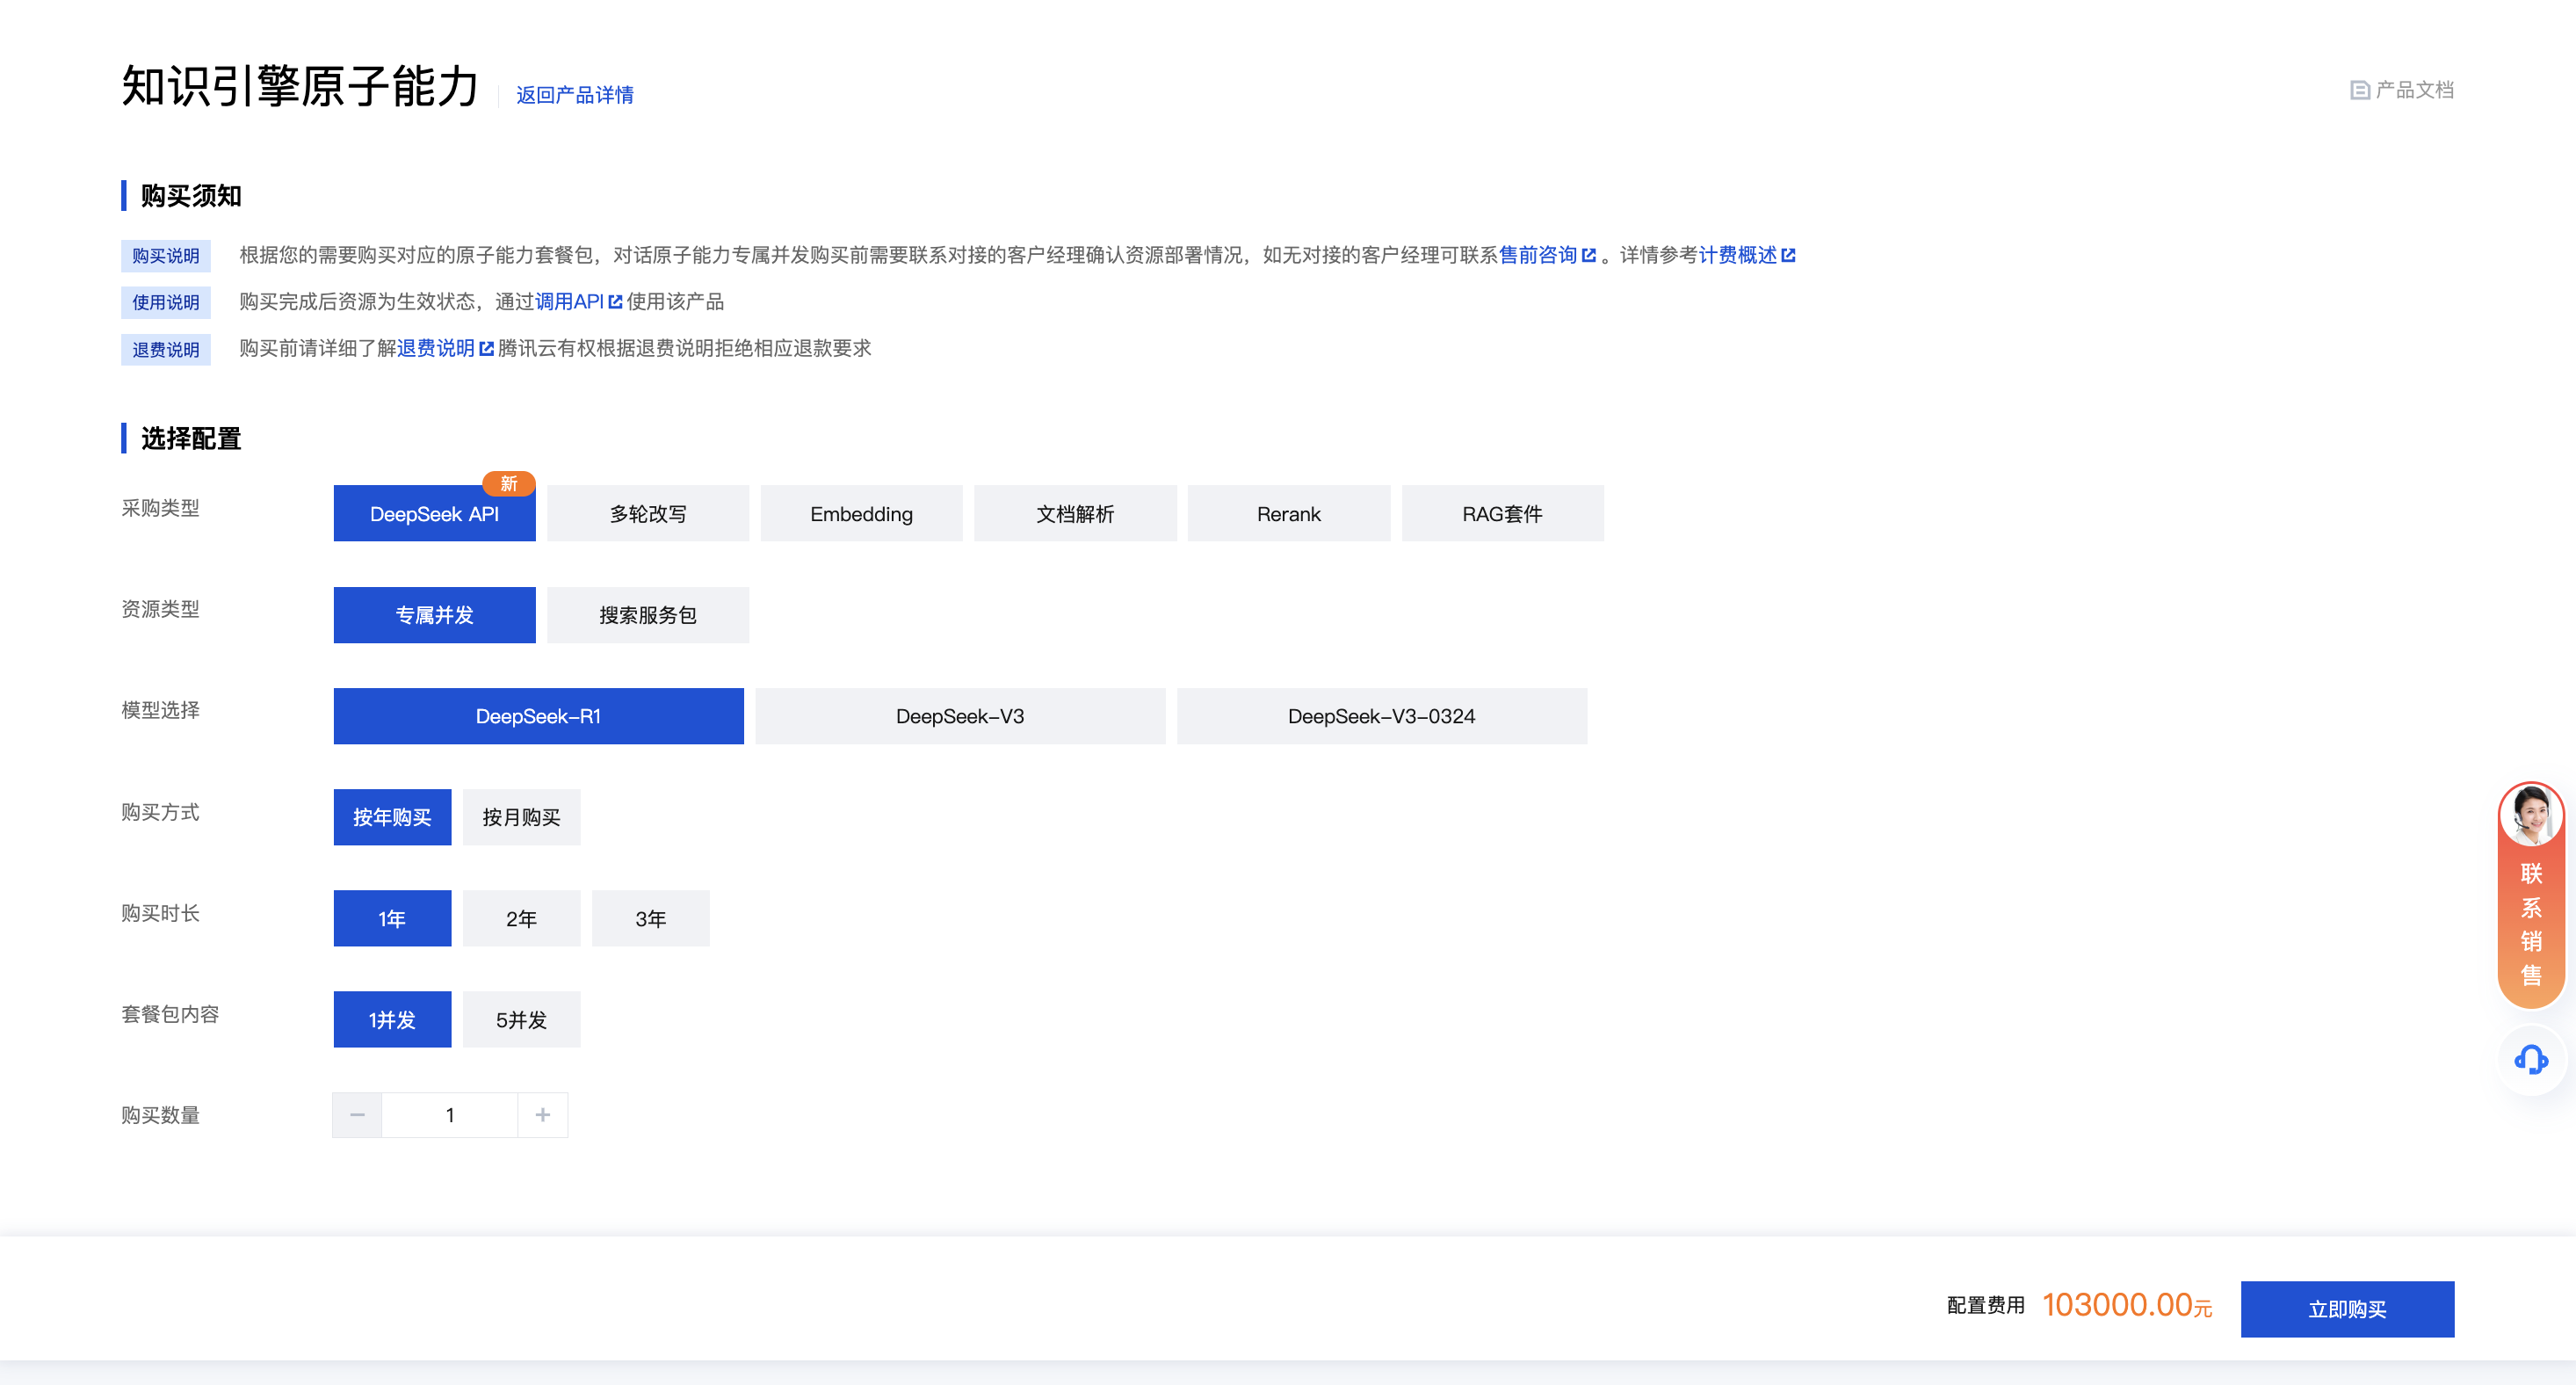Open 计费概述 link
The image size is (2576, 1385).
point(1737,255)
